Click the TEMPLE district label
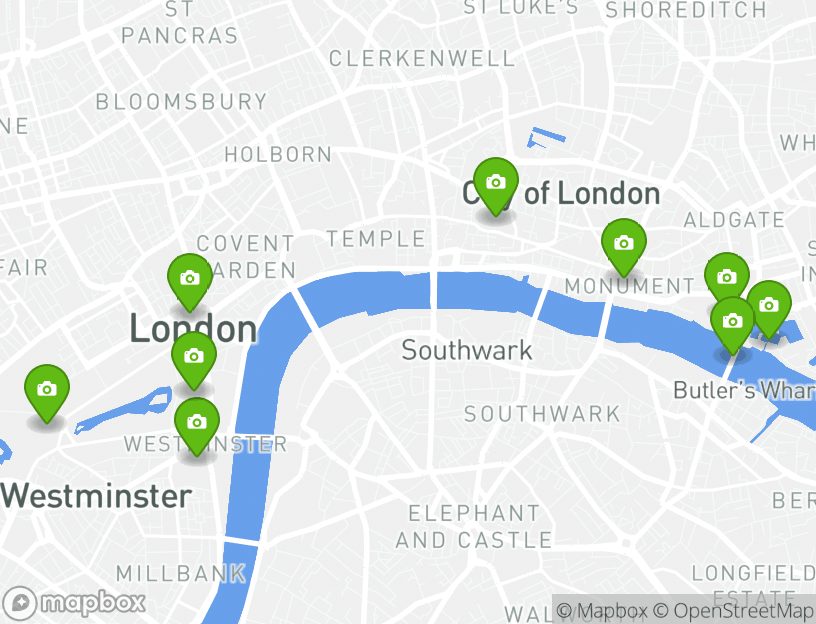816x624 pixels. (376, 239)
